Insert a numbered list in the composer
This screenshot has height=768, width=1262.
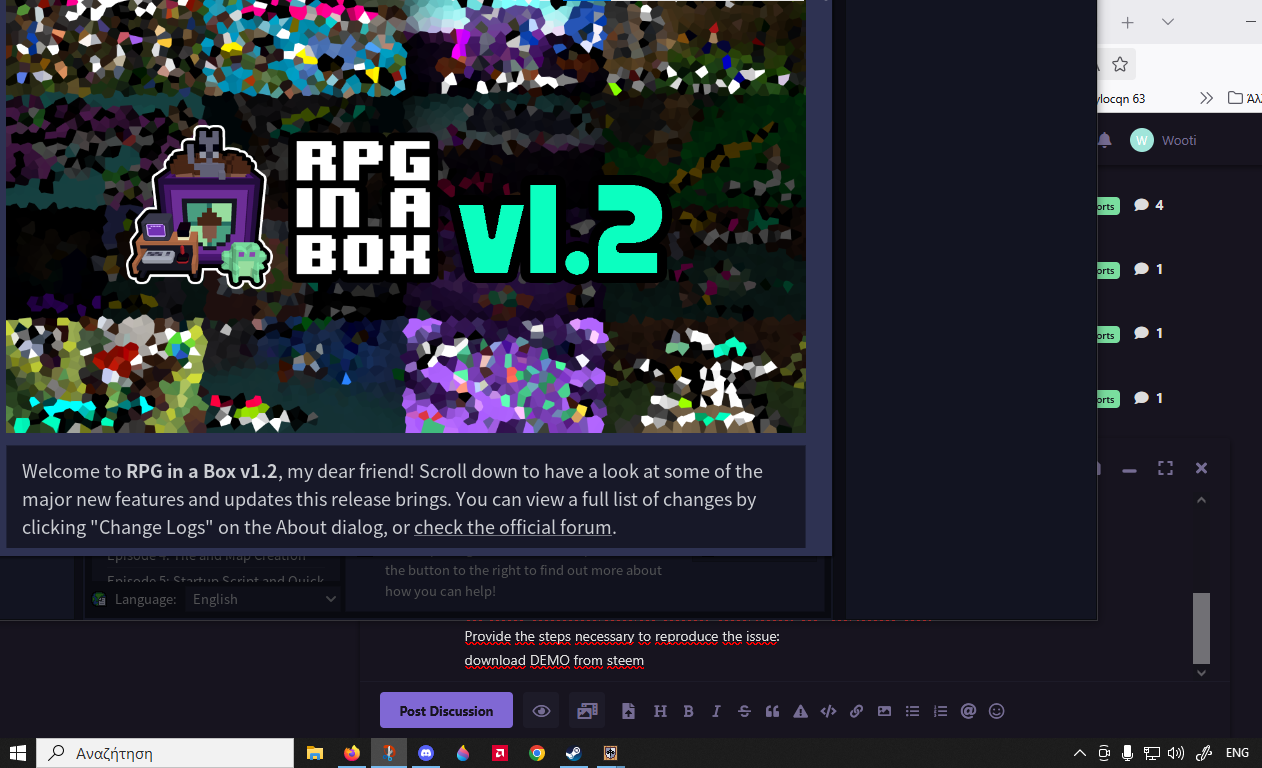(940, 711)
